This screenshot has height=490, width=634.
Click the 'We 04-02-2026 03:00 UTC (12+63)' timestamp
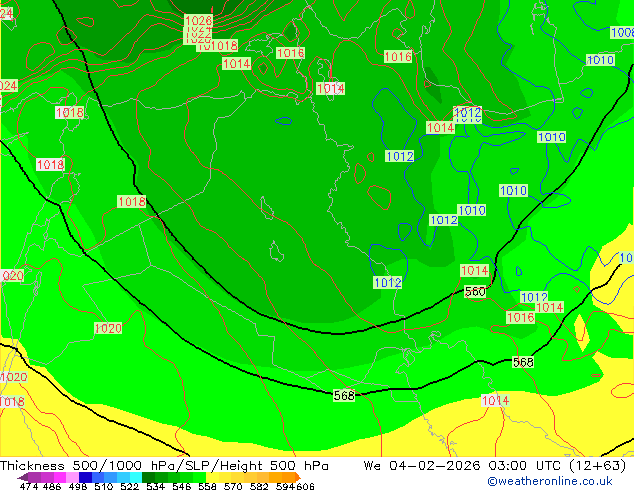coord(495,466)
